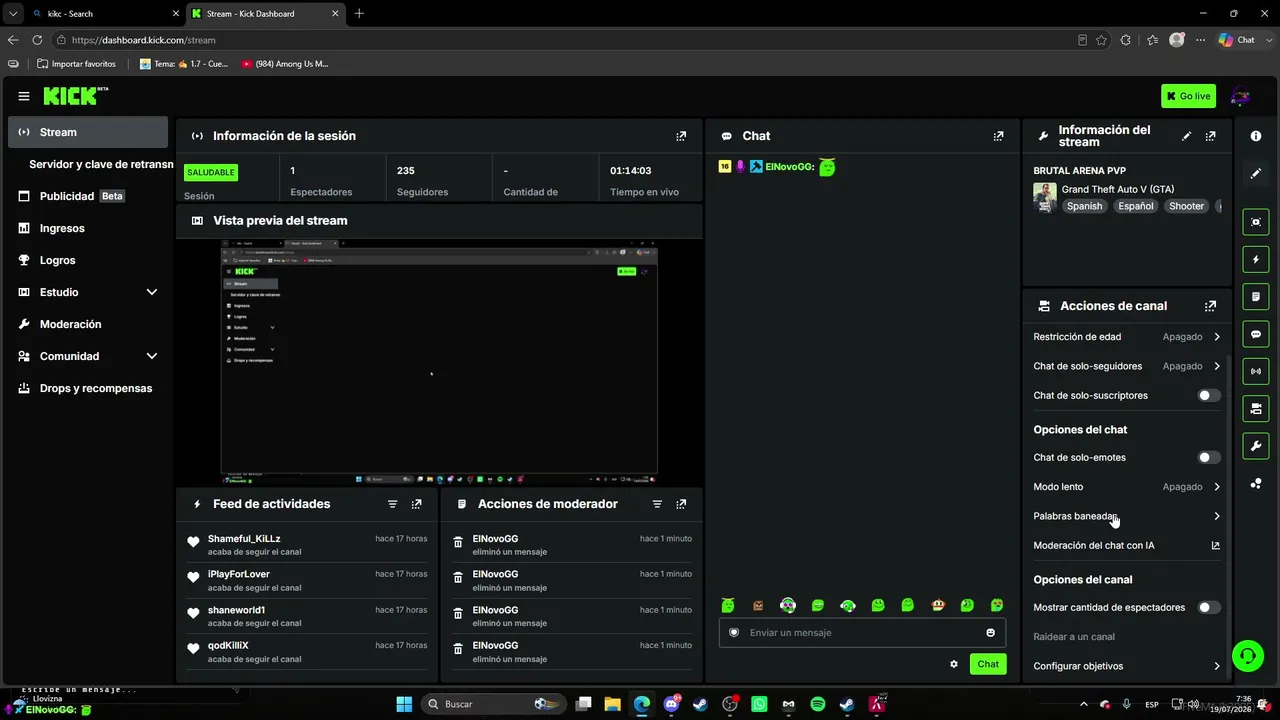Click the chat message input field
This screenshot has width=1280, height=720.
[862, 632]
